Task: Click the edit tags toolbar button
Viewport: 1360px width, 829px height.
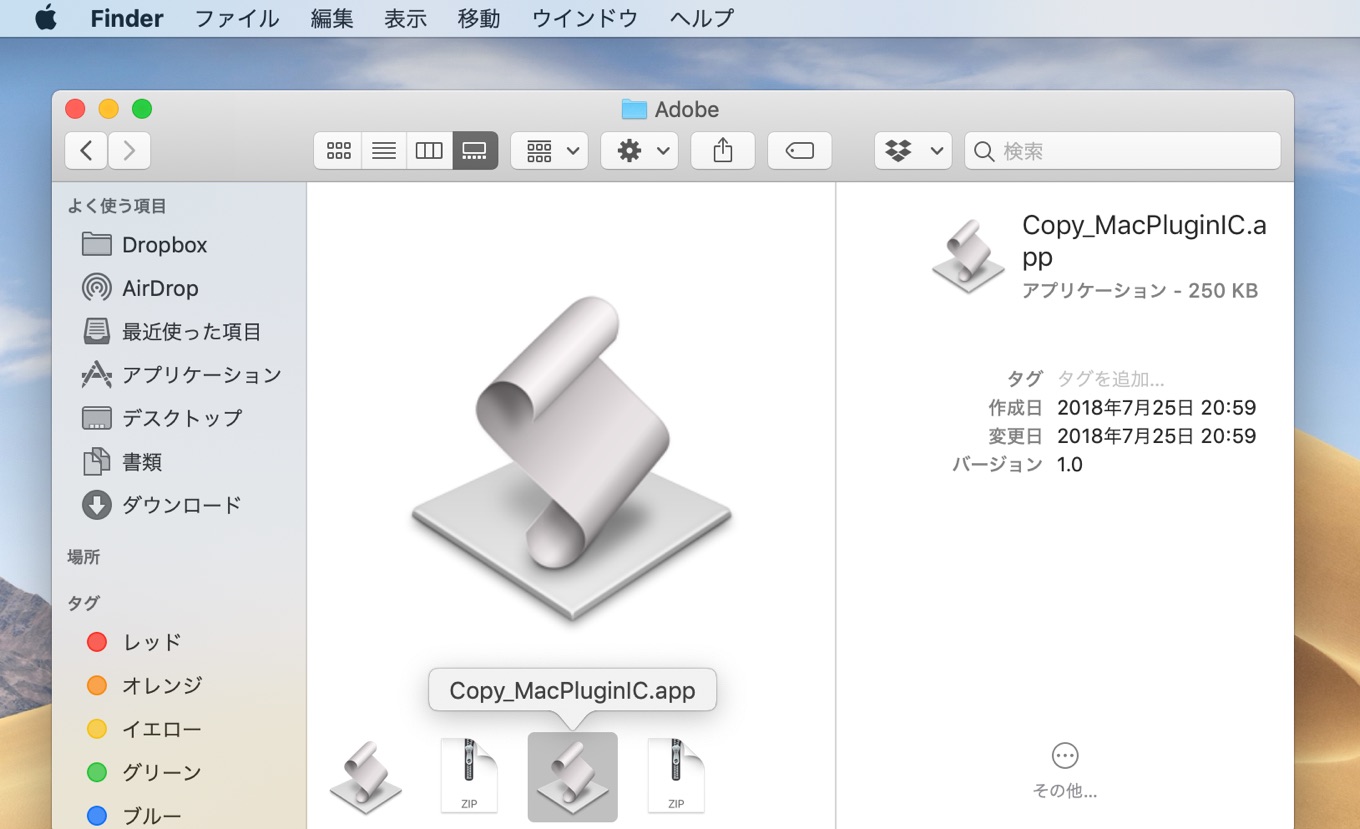Action: (x=800, y=151)
